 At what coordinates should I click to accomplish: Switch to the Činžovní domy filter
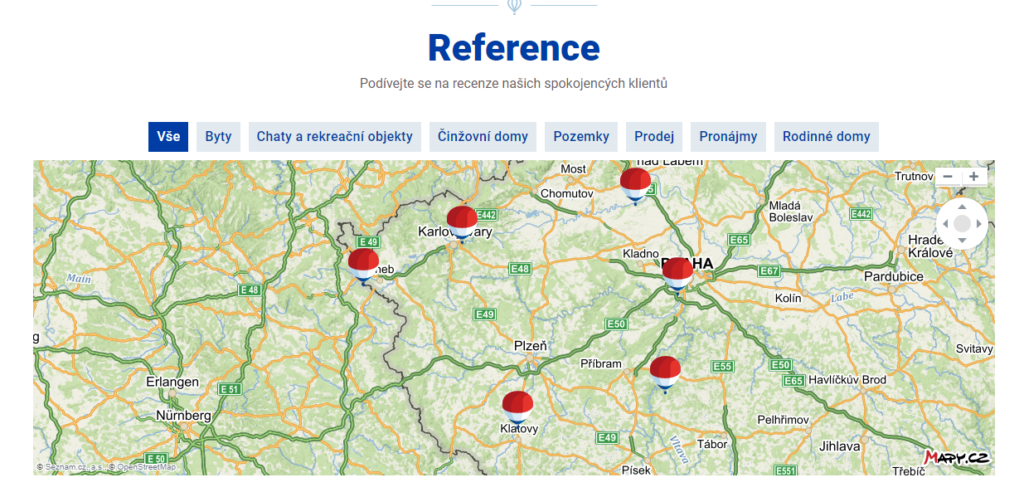(483, 137)
